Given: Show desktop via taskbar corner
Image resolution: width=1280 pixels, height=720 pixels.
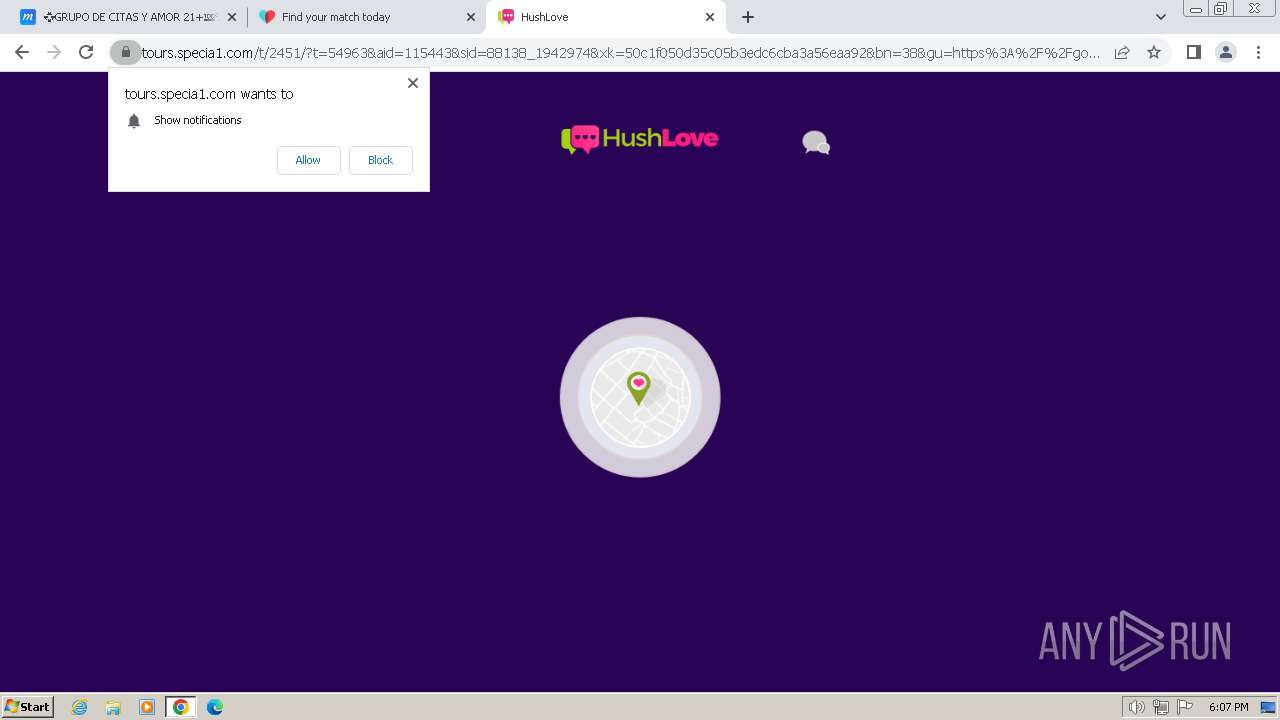Looking at the screenshot, I should 1268,707.
